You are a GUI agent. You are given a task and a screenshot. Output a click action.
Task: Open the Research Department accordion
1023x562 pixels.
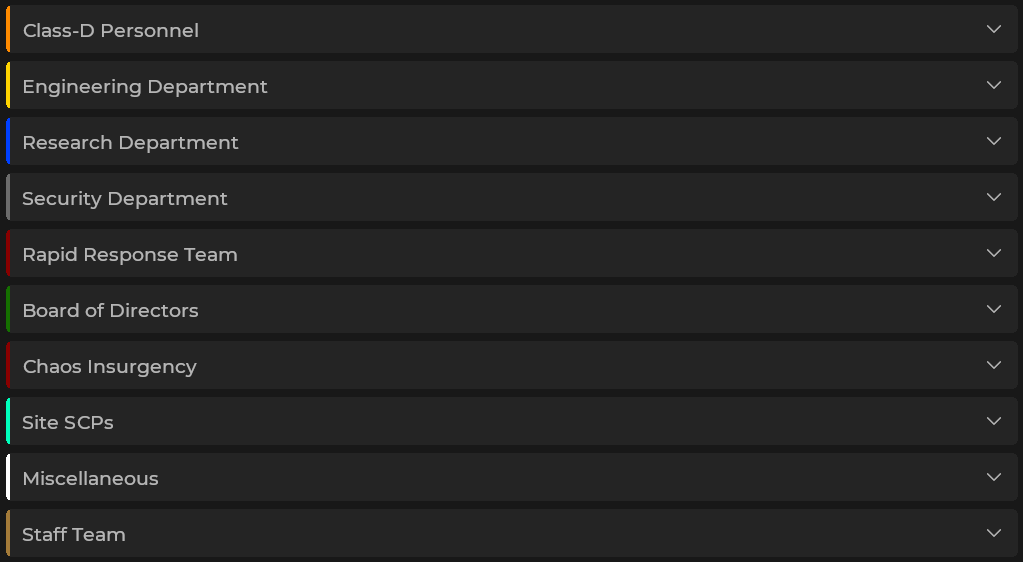point(131,142)
